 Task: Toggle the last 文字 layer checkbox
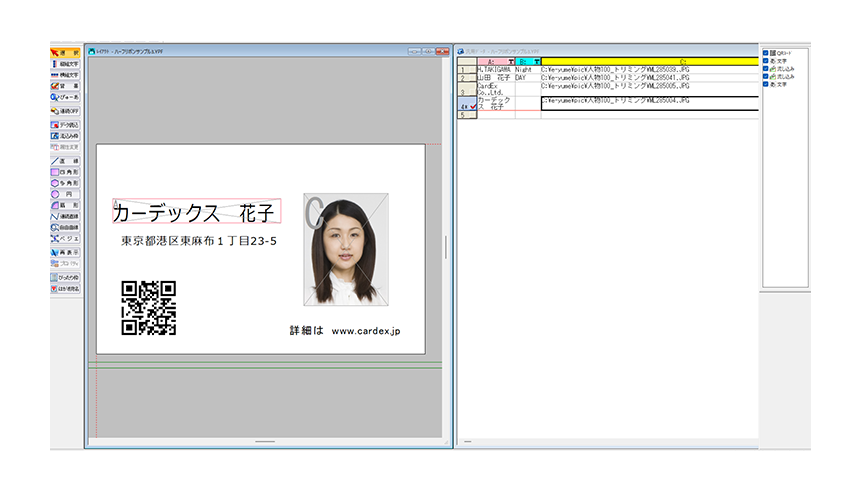pyautogui.click(x=766, y=85)
